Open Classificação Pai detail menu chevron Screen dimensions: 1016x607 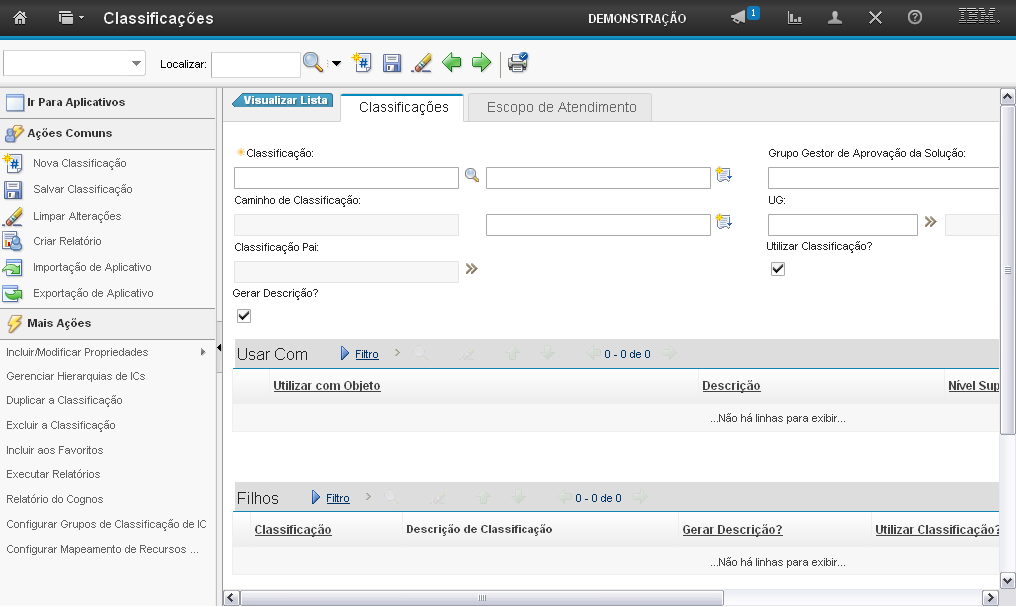(x=472, y=269)
